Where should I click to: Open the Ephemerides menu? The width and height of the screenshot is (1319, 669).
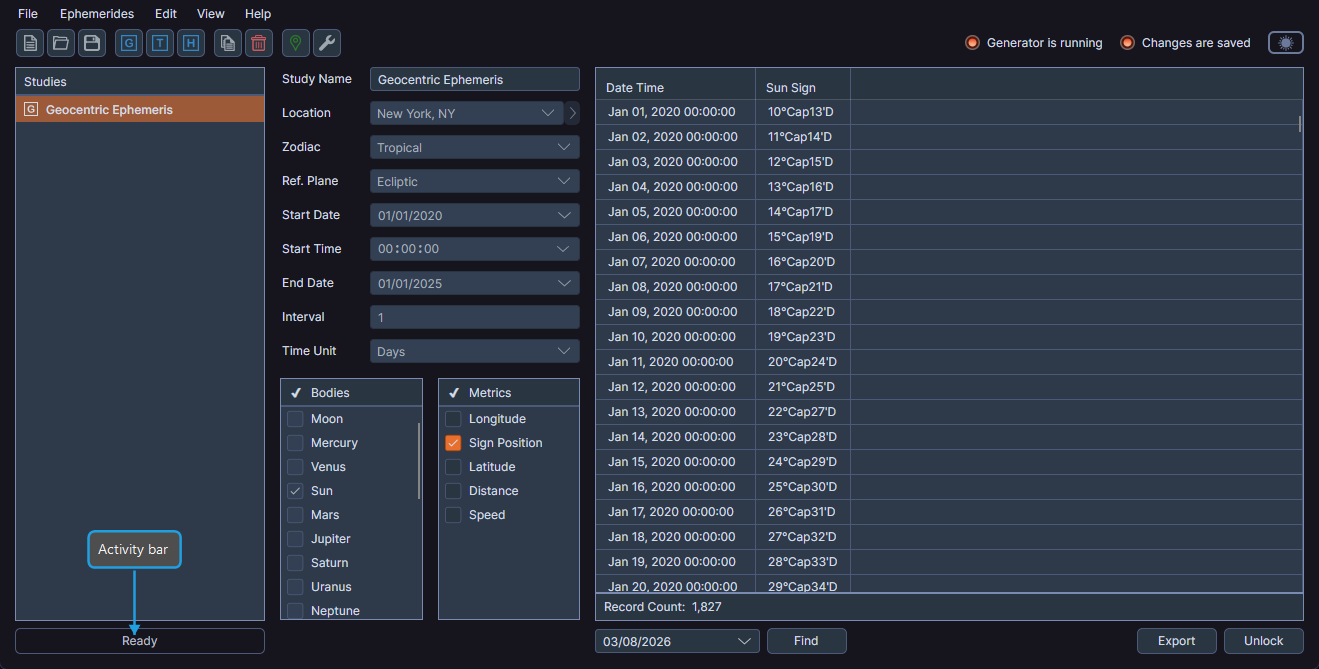coord(96,13)
